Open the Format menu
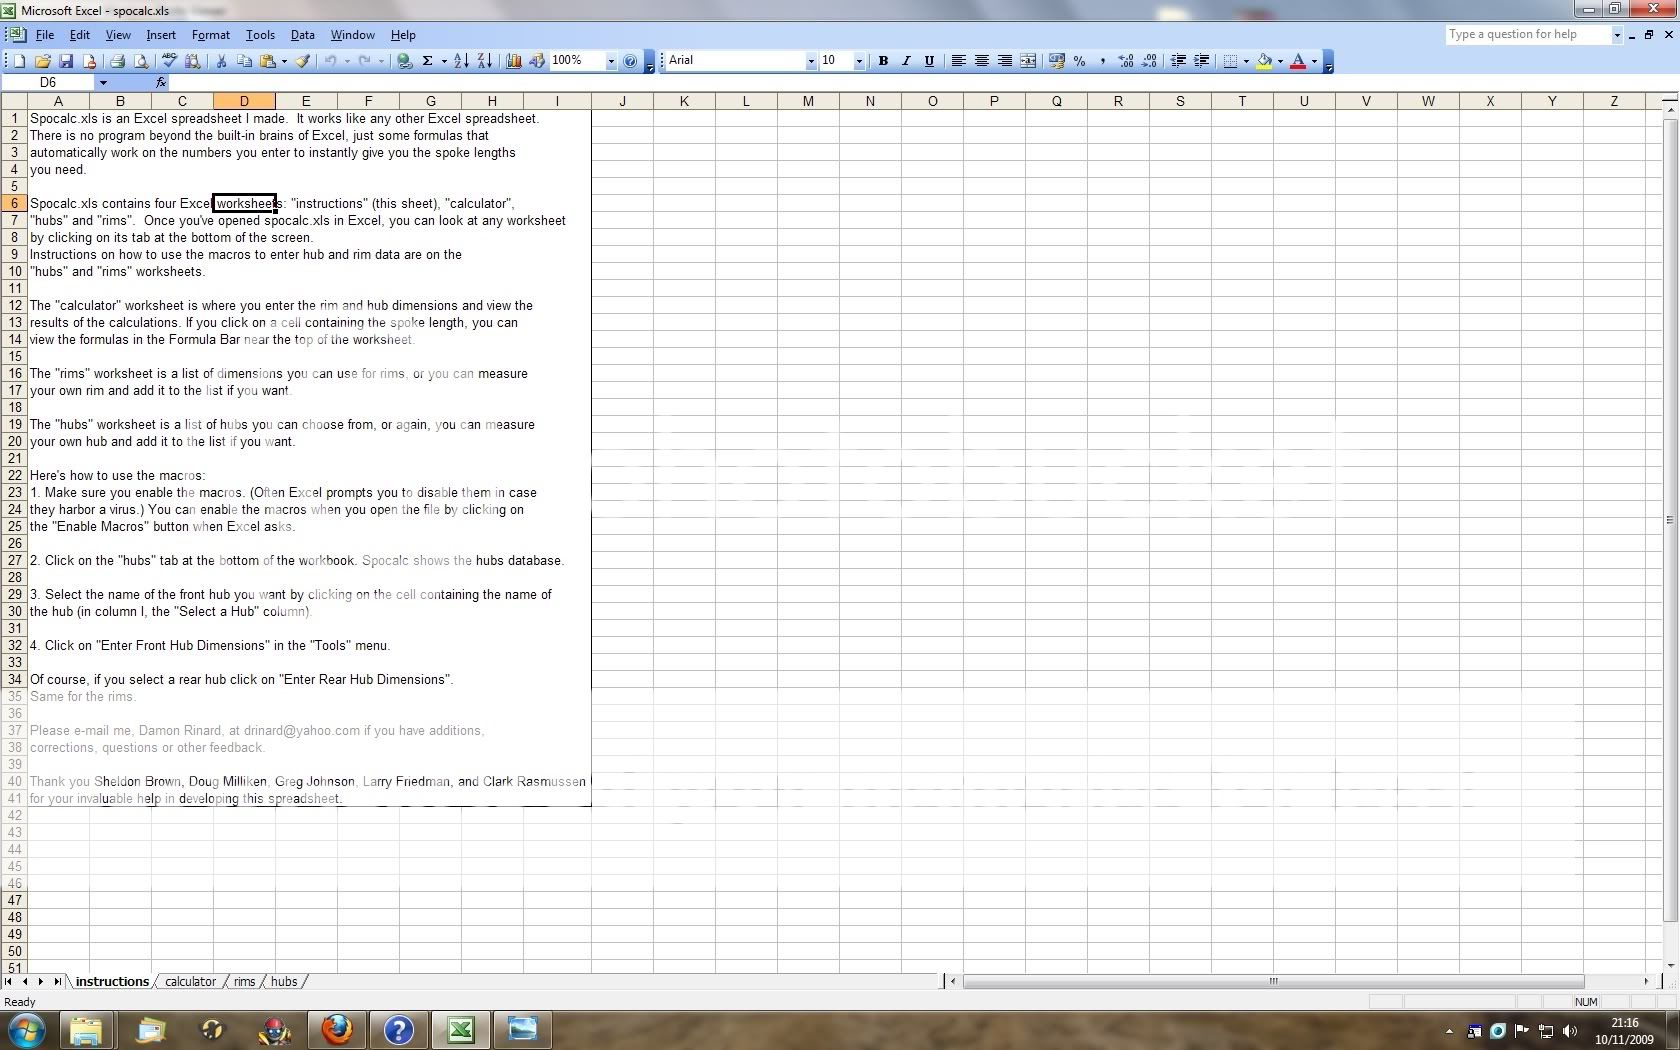This screenshot has width=1680, height=1050. [x=210, y=35]
